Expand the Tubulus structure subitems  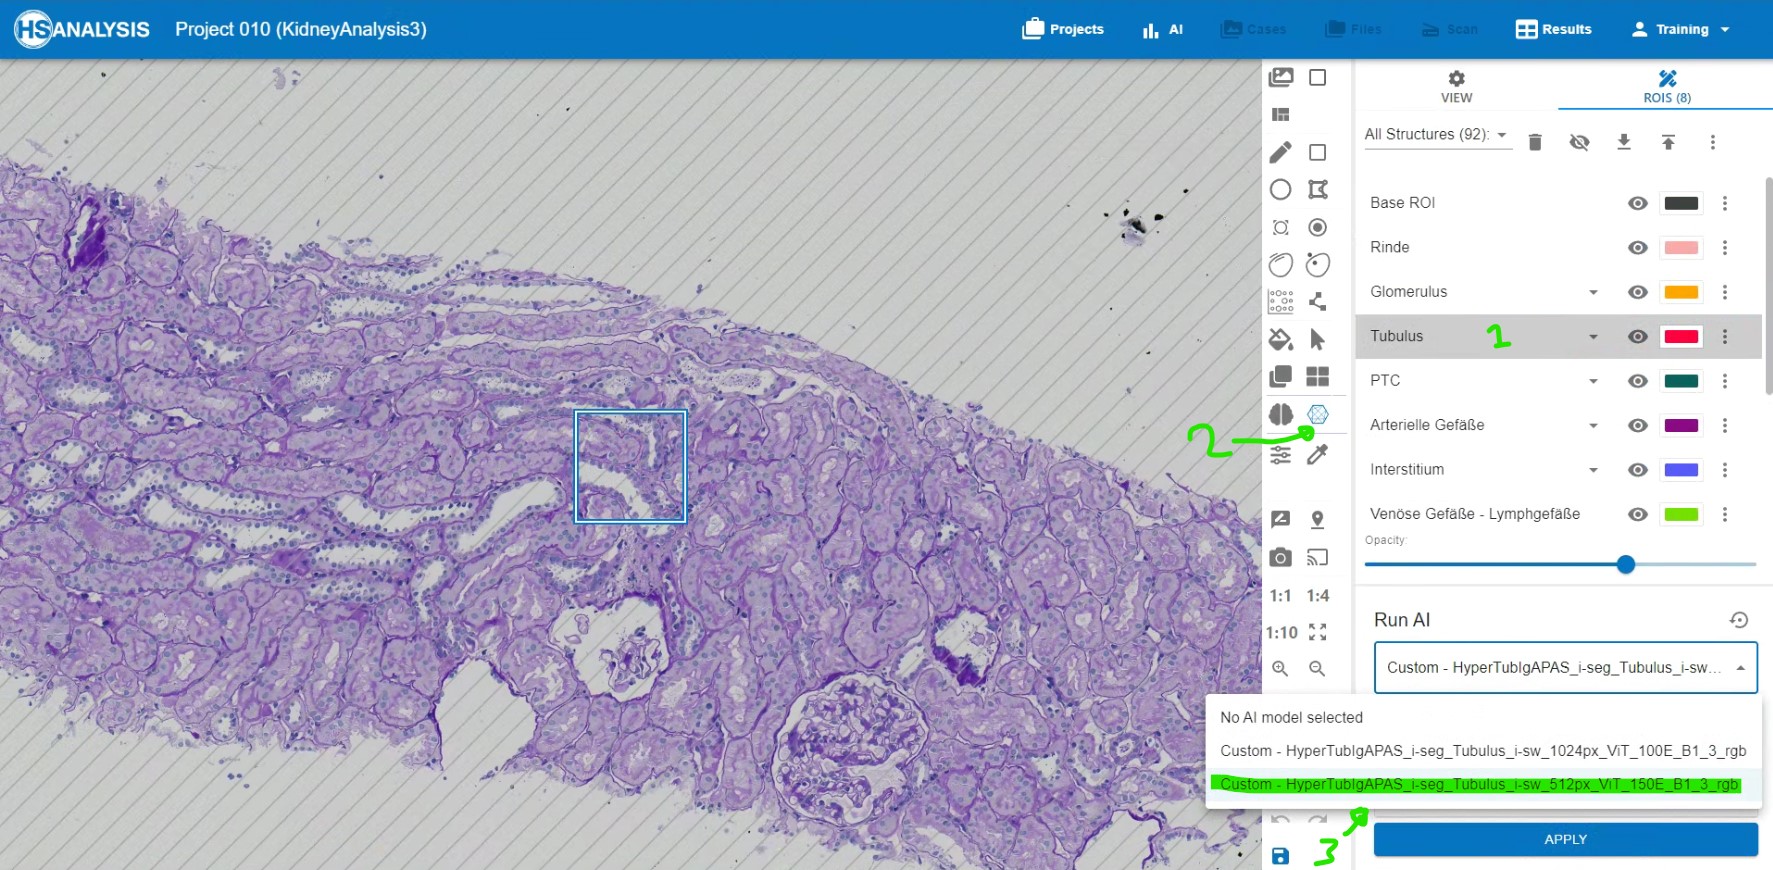point(1593,337)
